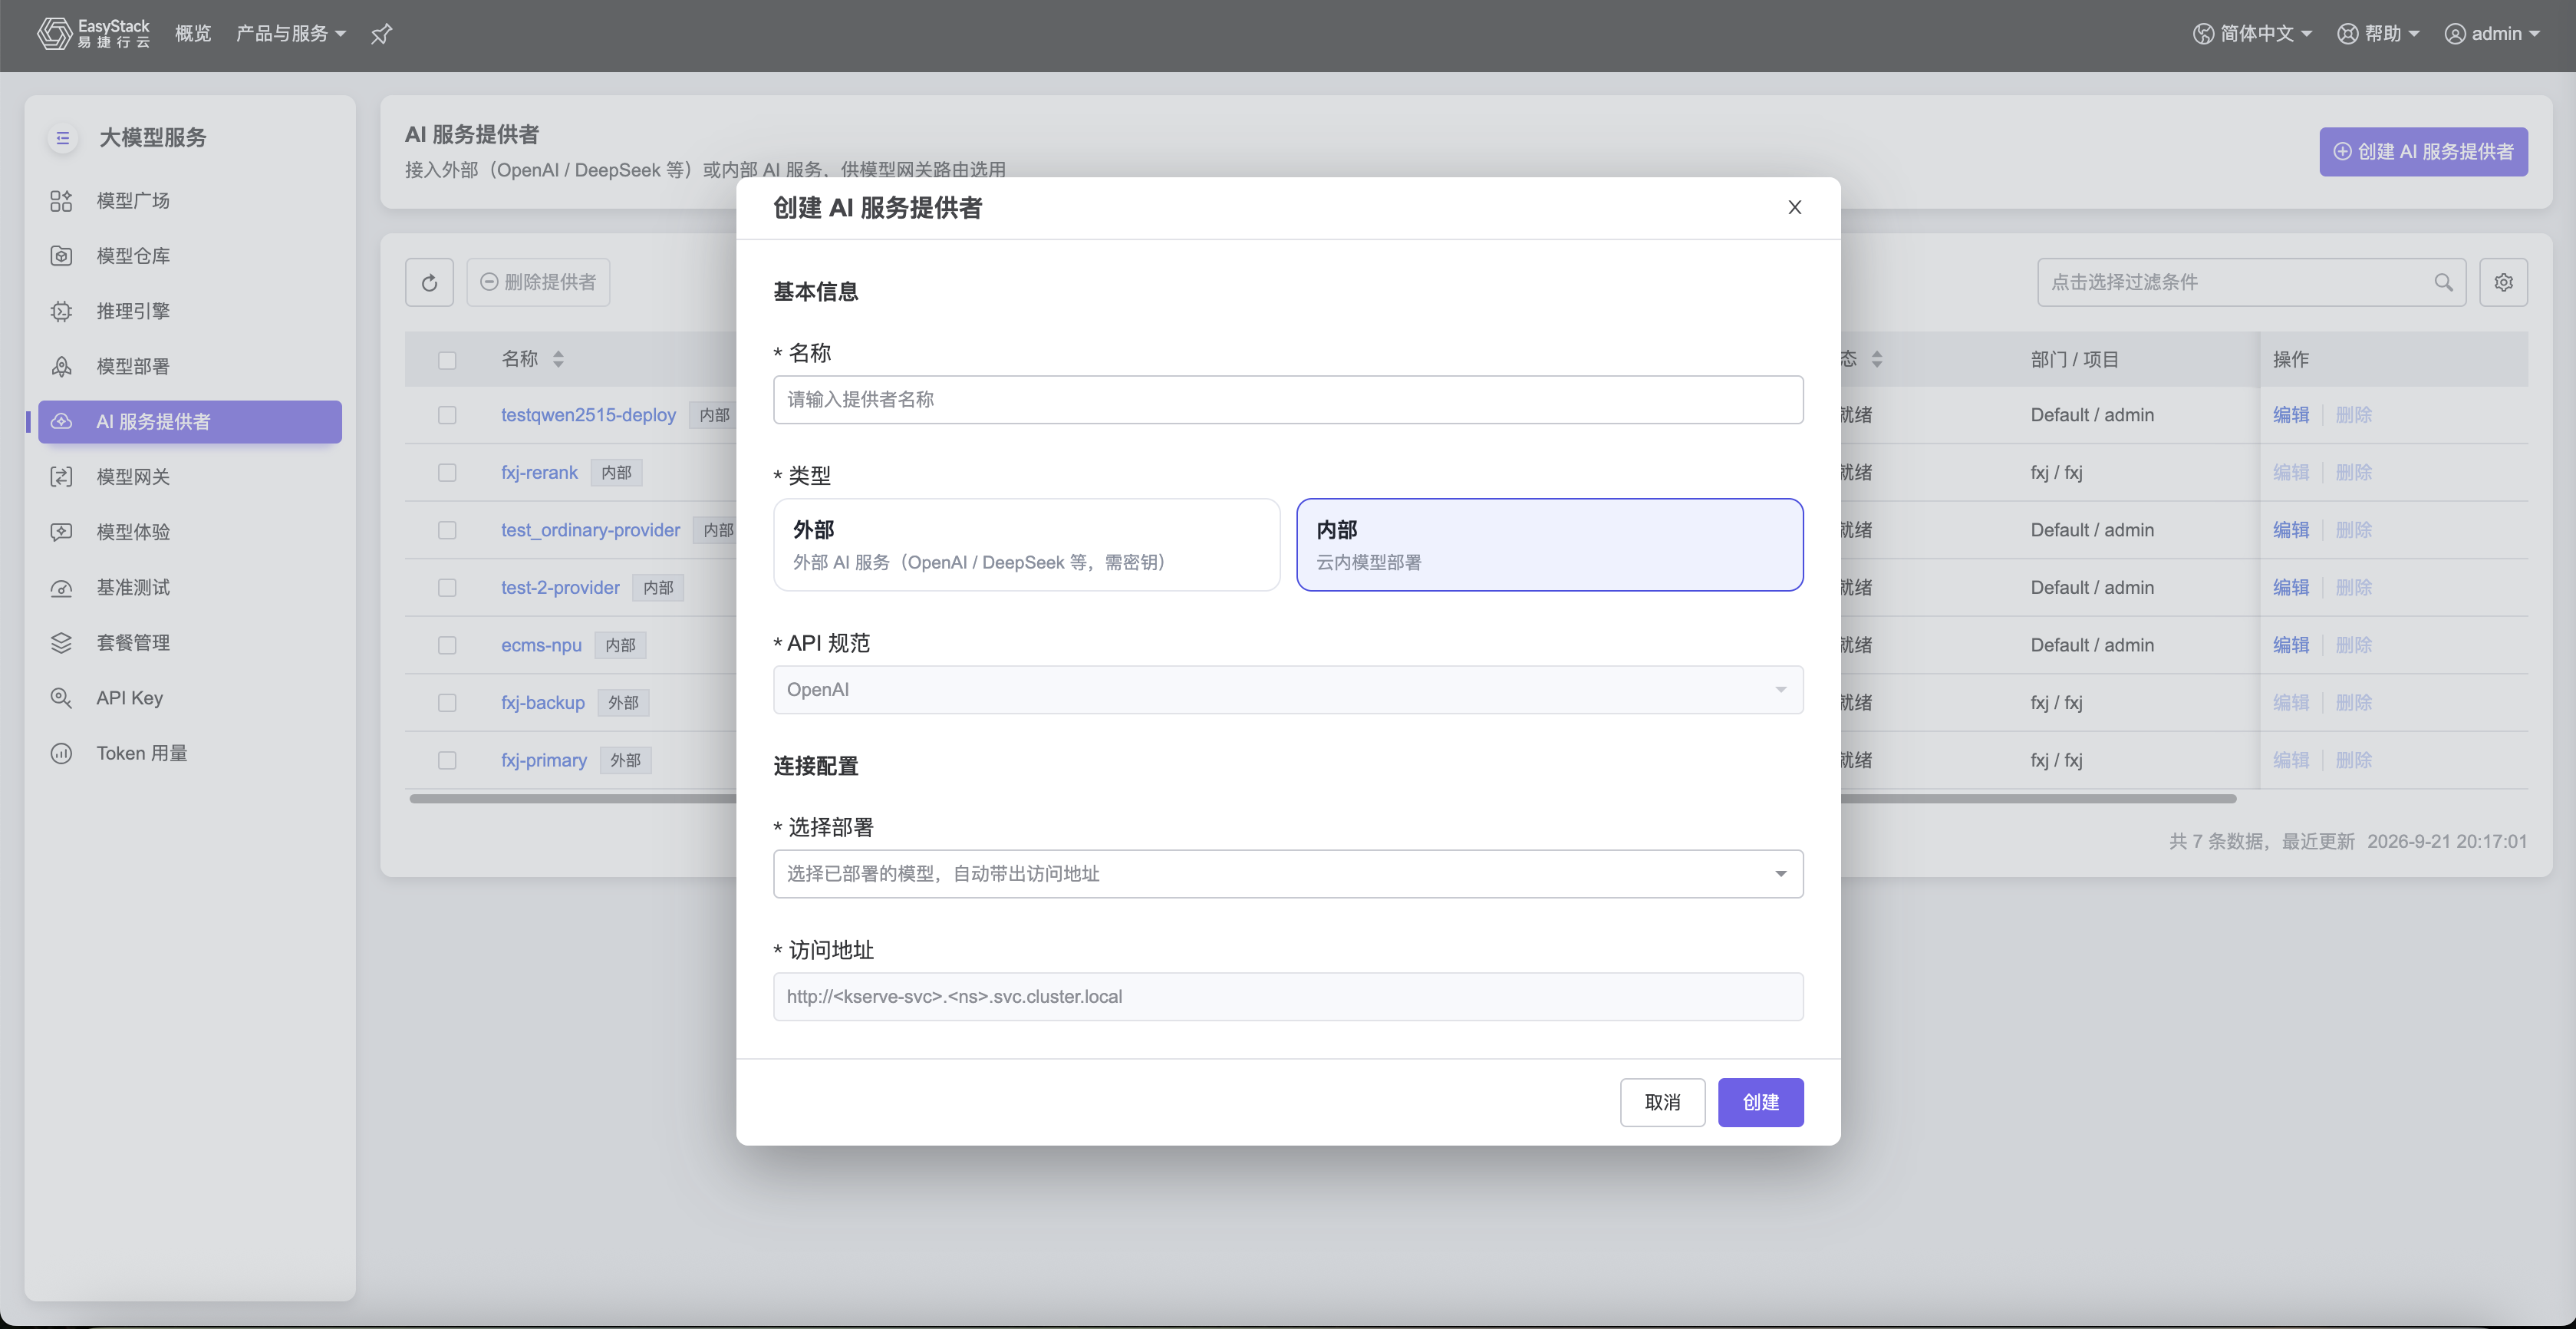Click the 模型网关 sidebar icon

coord(61,477)
